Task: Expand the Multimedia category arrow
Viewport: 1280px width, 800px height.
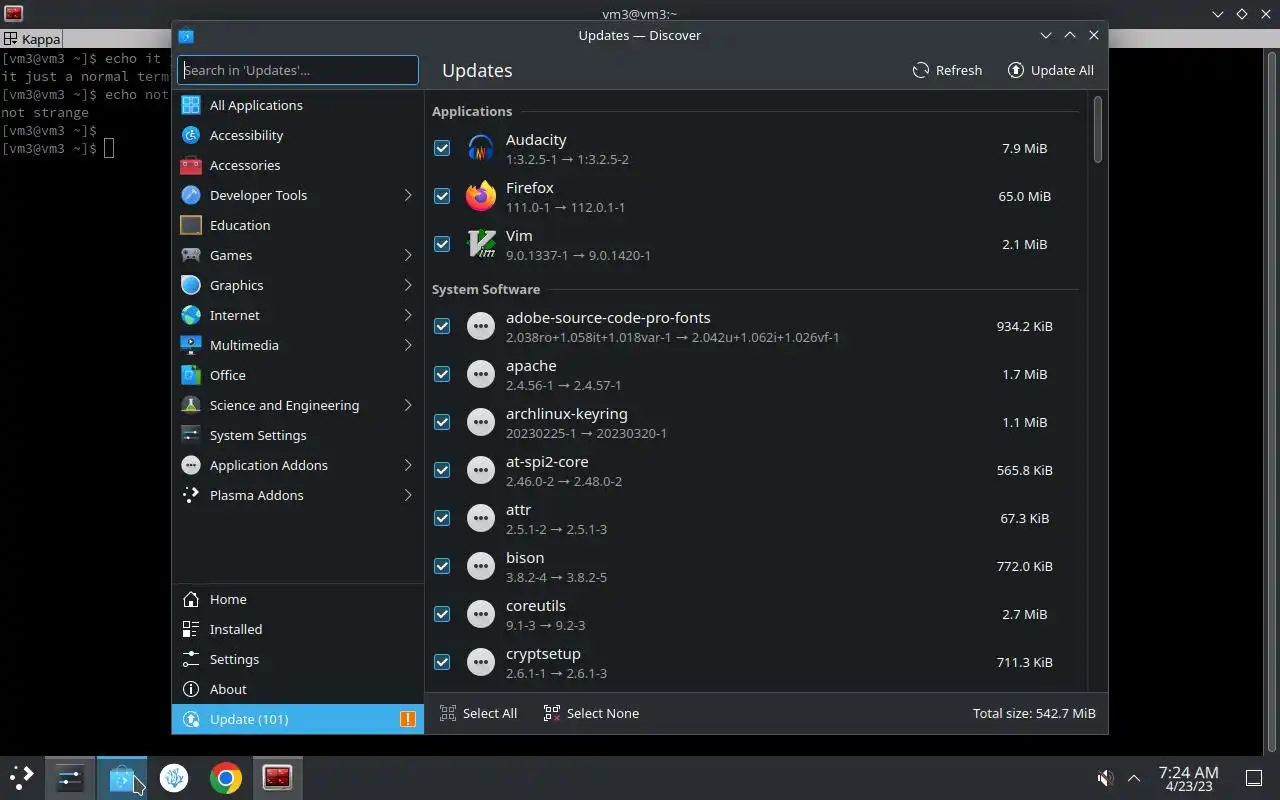Action: (x=408, y=345)
